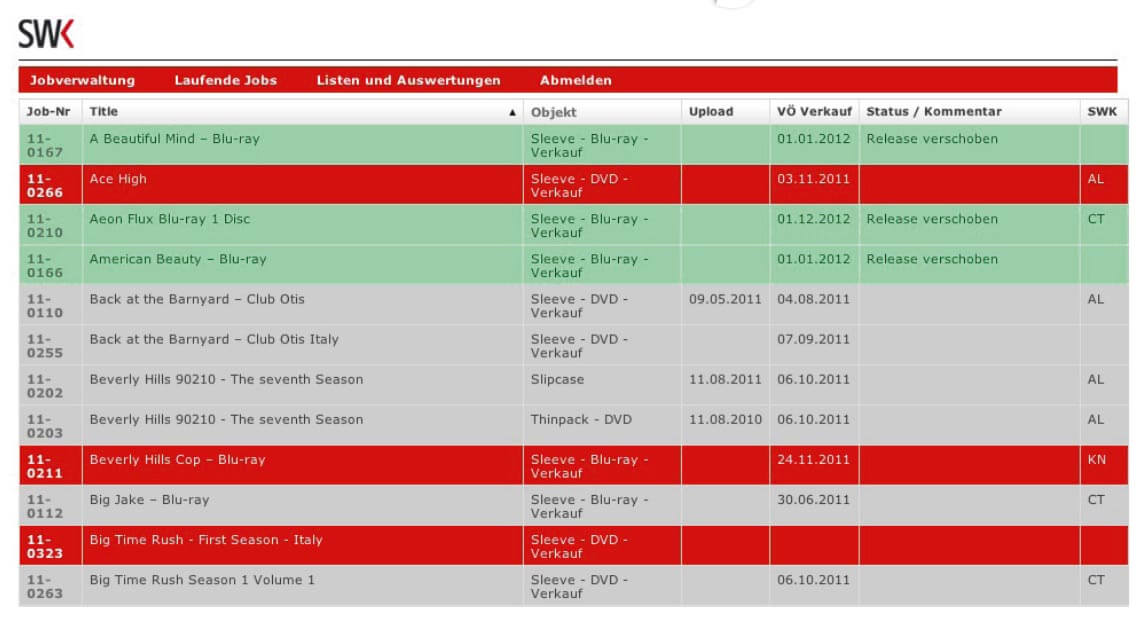Viewport: 1143px width, 627px height.
Task: Open Listen und Auswertungen menu
Action: pyautogui.click(x=408, y=80)
